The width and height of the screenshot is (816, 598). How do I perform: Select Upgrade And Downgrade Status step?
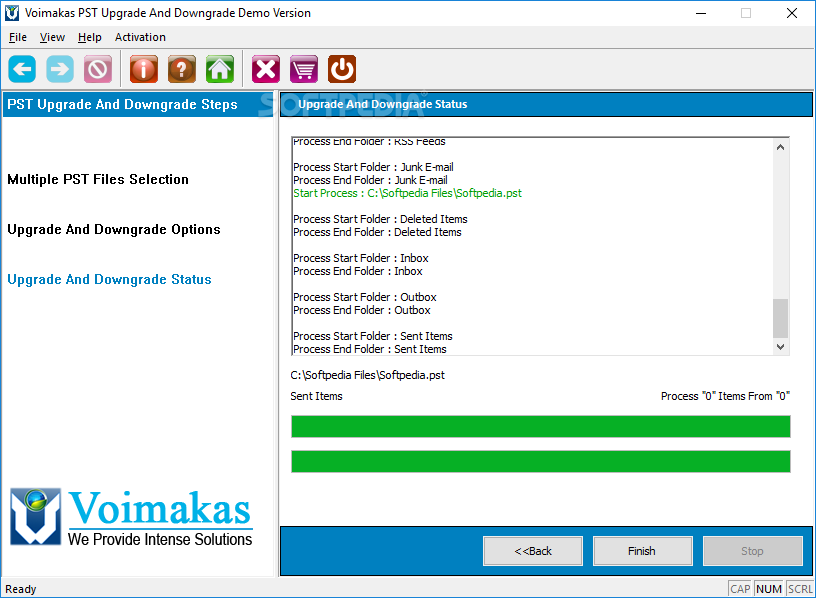tap(109, 279)
